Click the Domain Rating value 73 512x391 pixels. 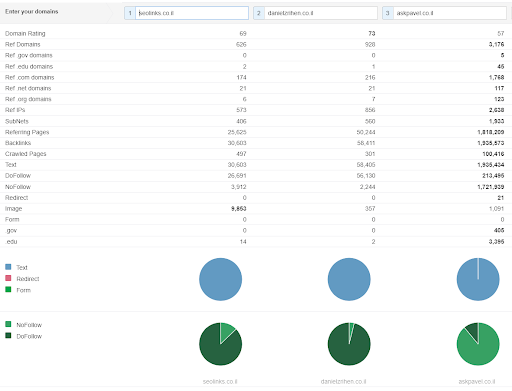point(372,33)
